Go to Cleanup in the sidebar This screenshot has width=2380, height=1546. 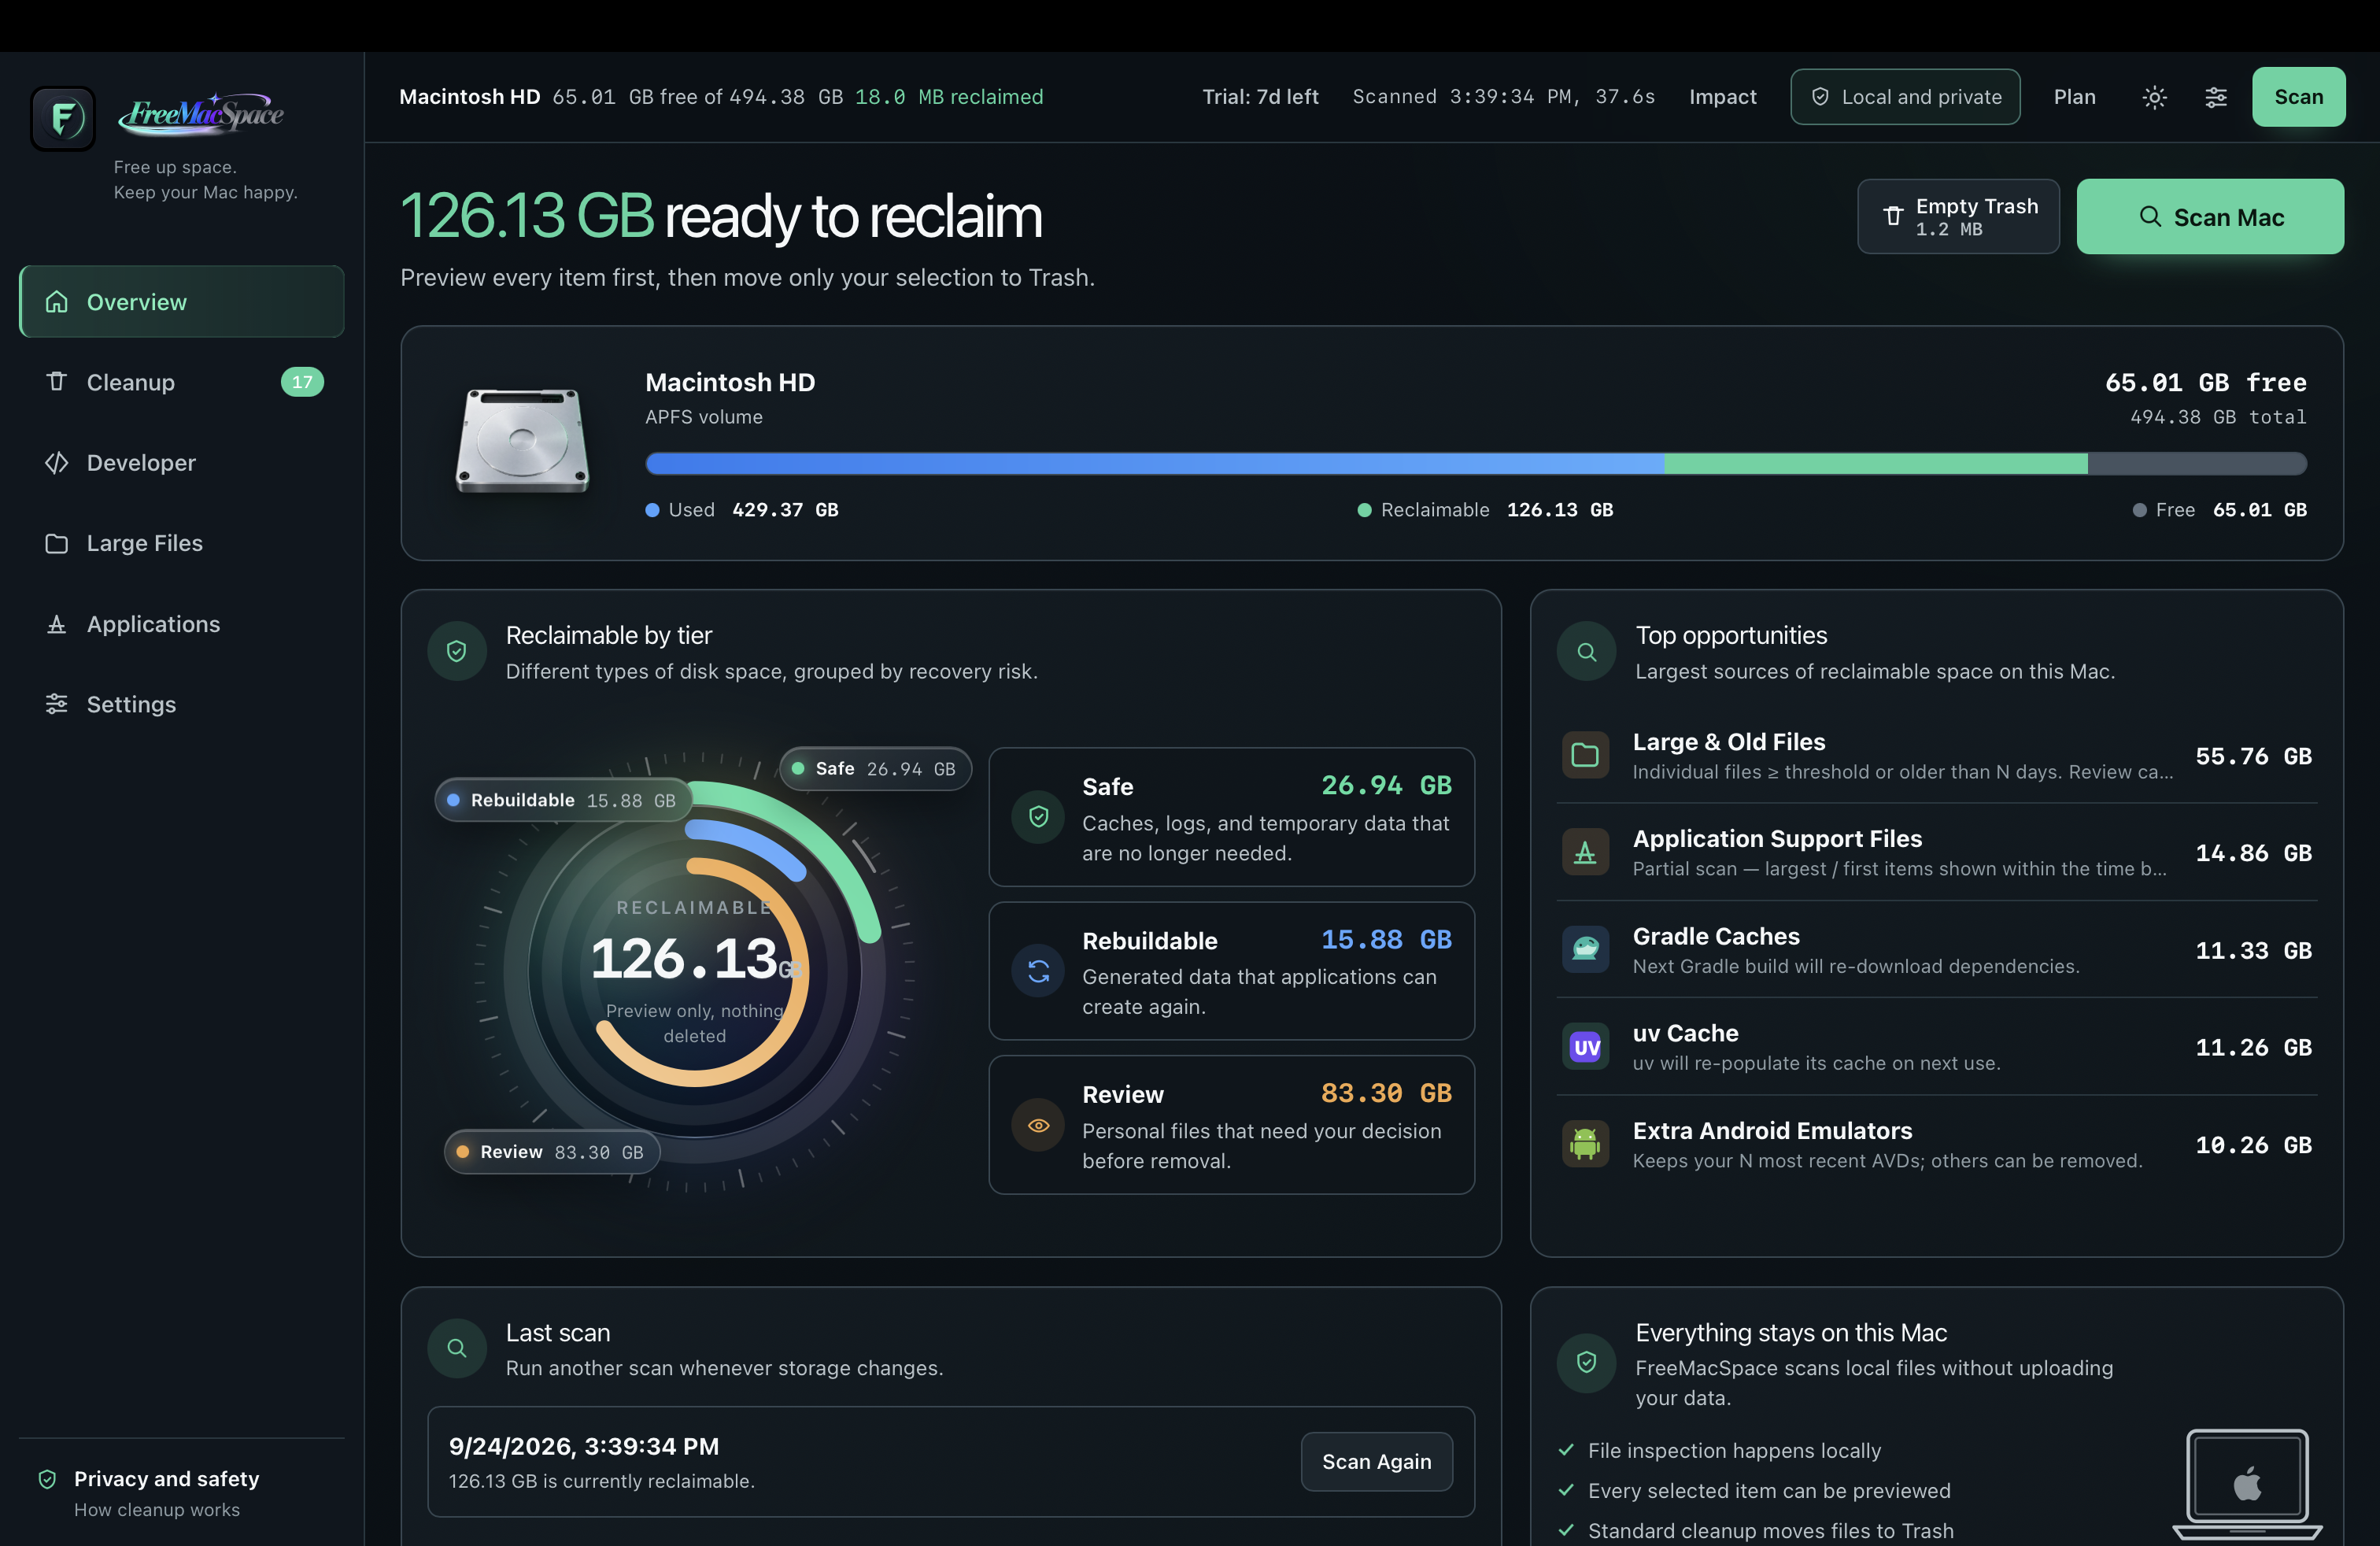click(x=182, y=382)
